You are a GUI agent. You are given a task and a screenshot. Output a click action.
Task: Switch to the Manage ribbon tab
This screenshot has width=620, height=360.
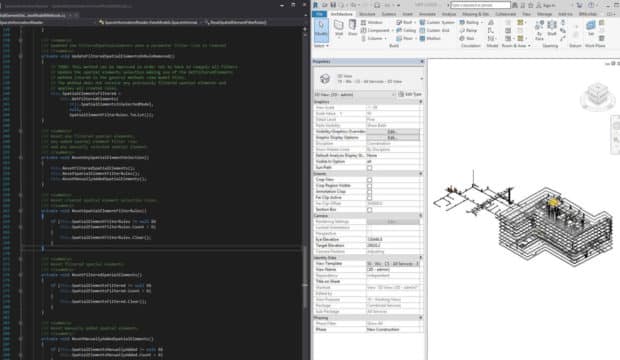pos(544,14)
